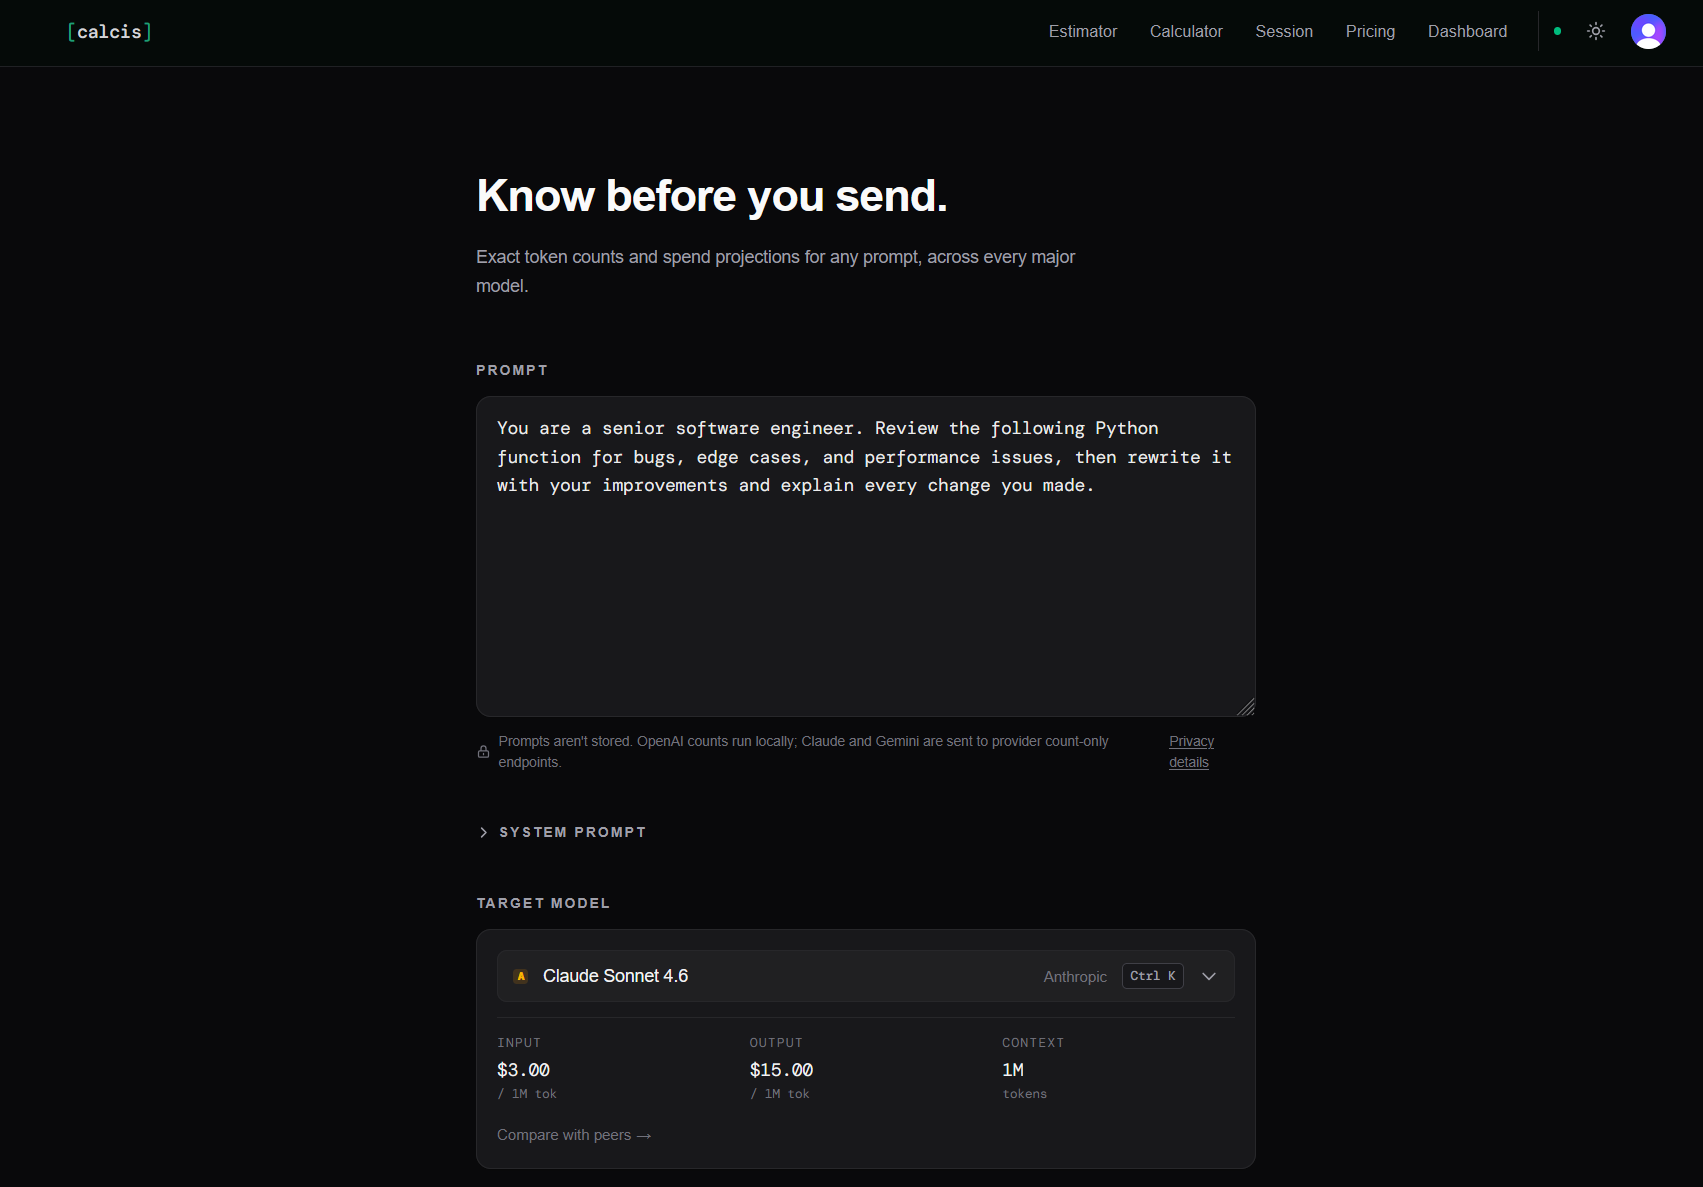Open the Claude Sonnet 4.6 model selector
Screen dimensions: 1703x1187
(865, 976)
